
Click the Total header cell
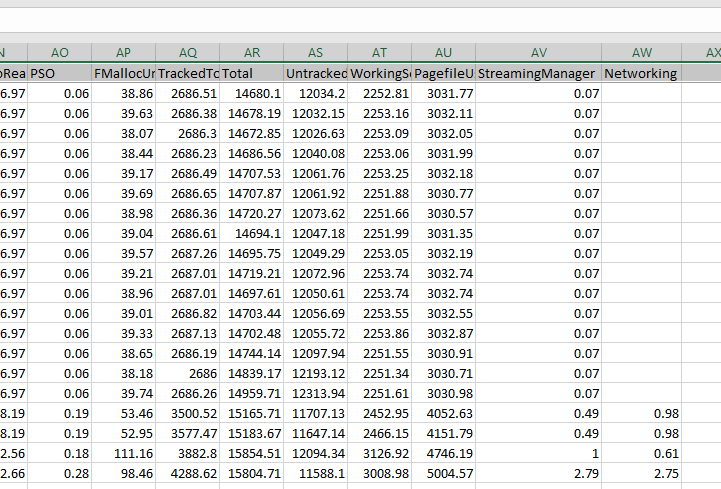click(252, 74)
